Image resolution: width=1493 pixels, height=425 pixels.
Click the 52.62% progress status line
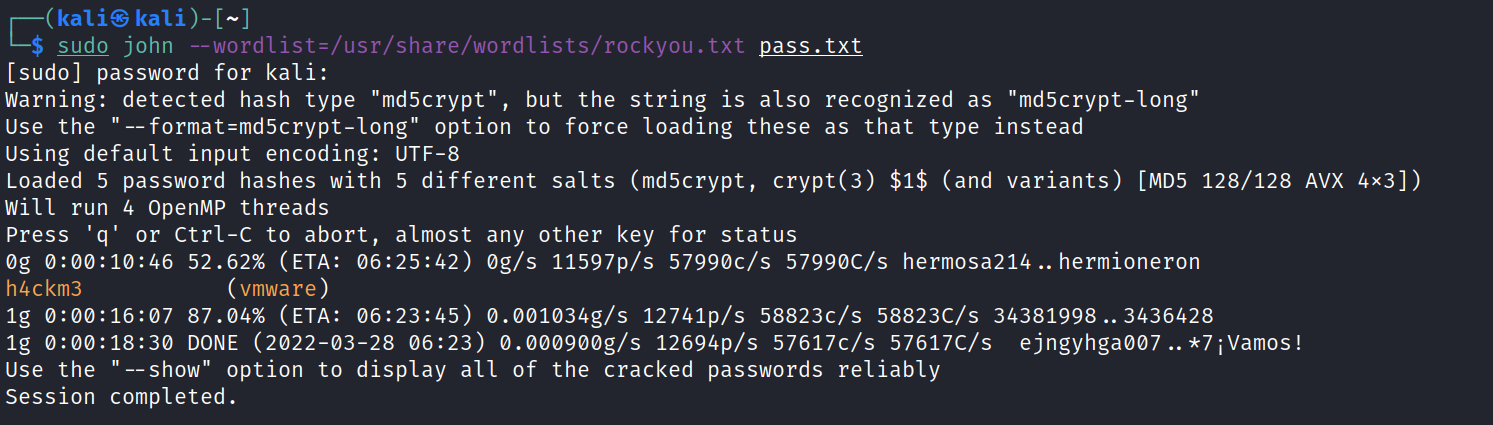pyautogui.click(x=602, y=262)
